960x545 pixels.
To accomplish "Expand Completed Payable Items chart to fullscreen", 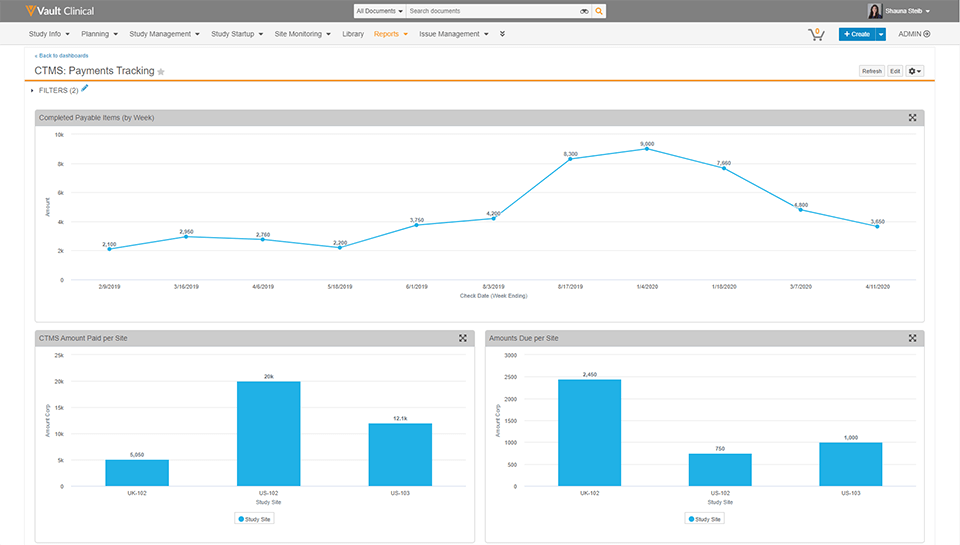I will tap(912, 117).
